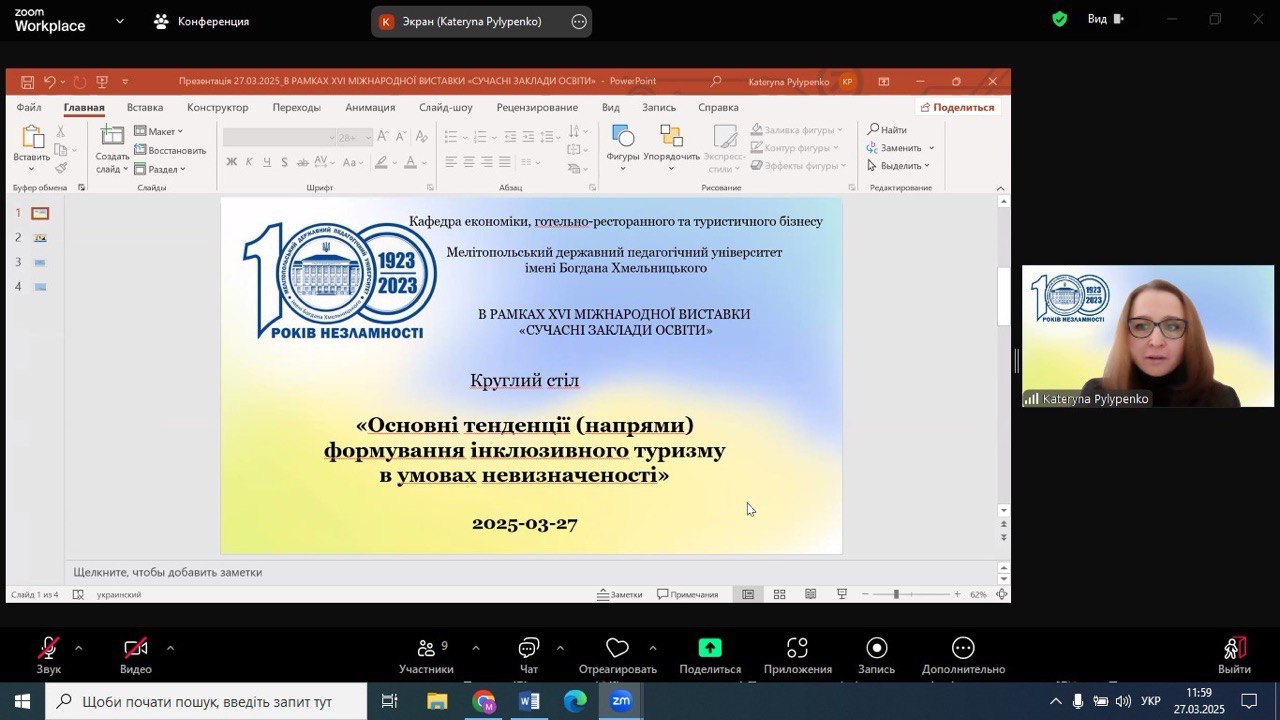Unmute the microphone in Zoom
1280x720 pixels.
click(48, 649)
